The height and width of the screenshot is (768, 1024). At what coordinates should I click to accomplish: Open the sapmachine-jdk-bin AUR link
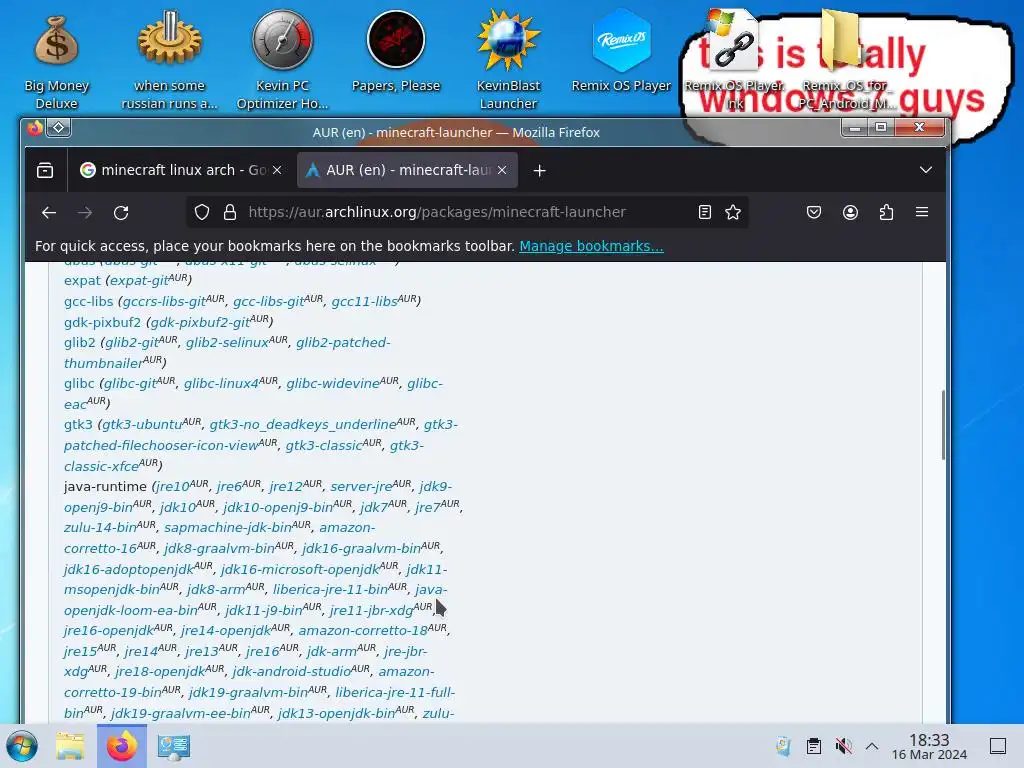click(237, 527)
